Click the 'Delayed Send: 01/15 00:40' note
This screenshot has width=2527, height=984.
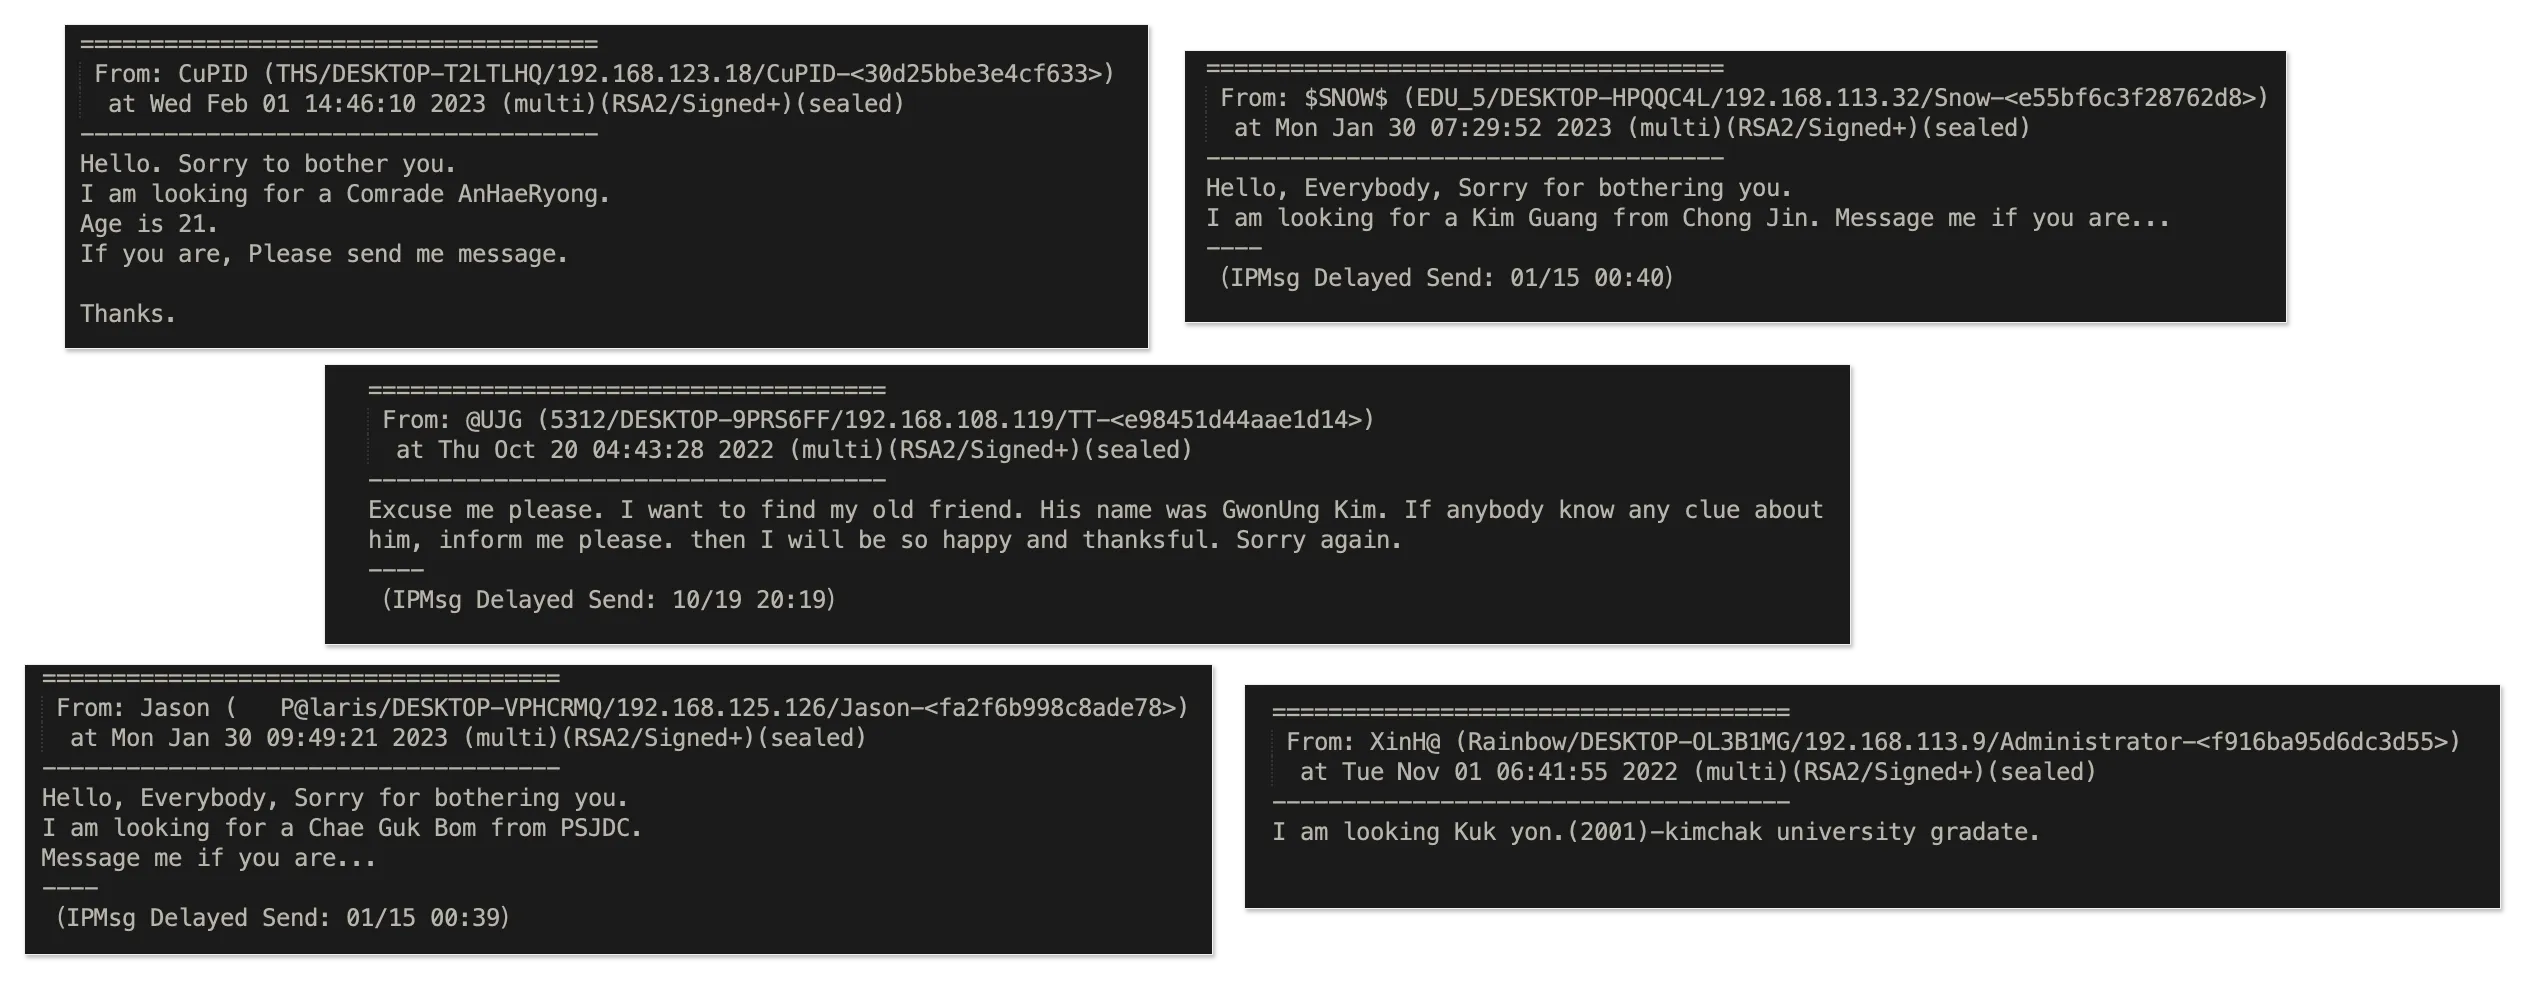coord(1446,278)
